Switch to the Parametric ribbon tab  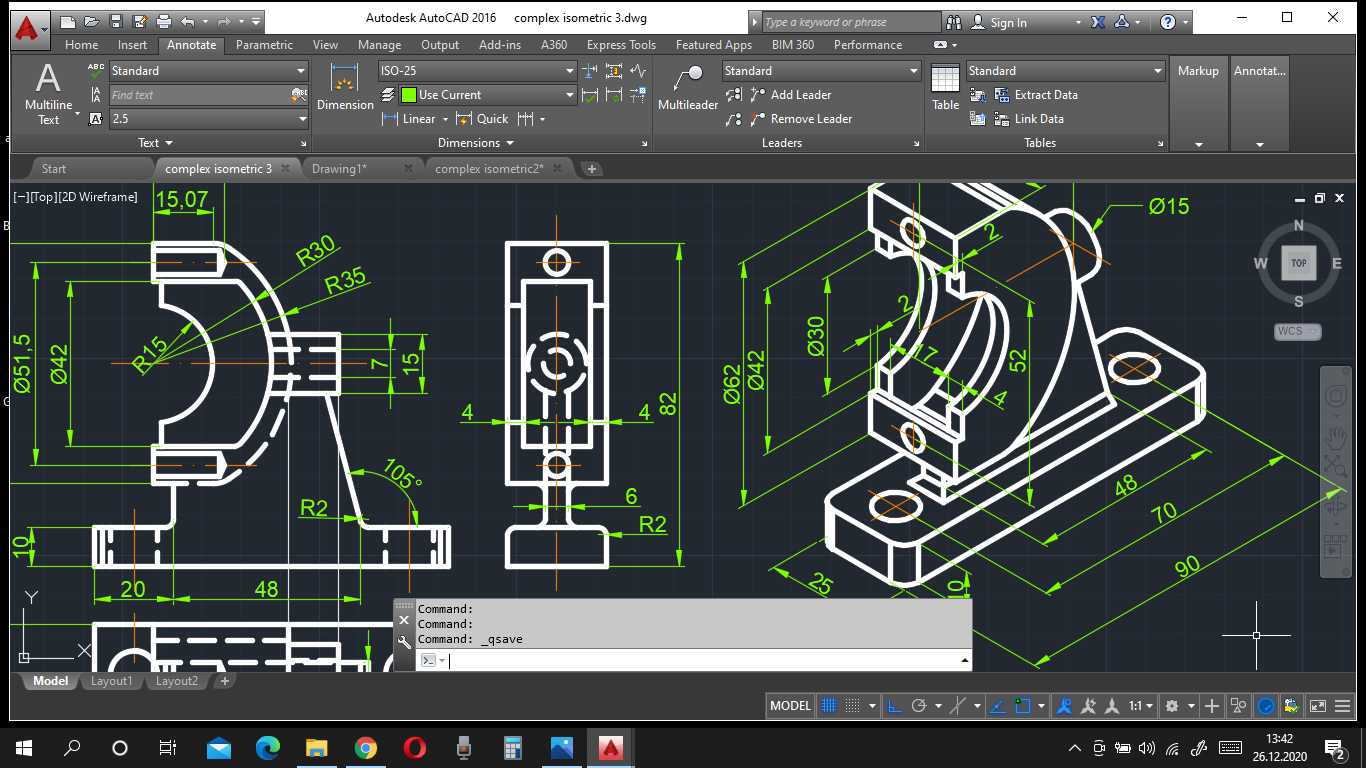pyautogui.click(x=264, y=45)
